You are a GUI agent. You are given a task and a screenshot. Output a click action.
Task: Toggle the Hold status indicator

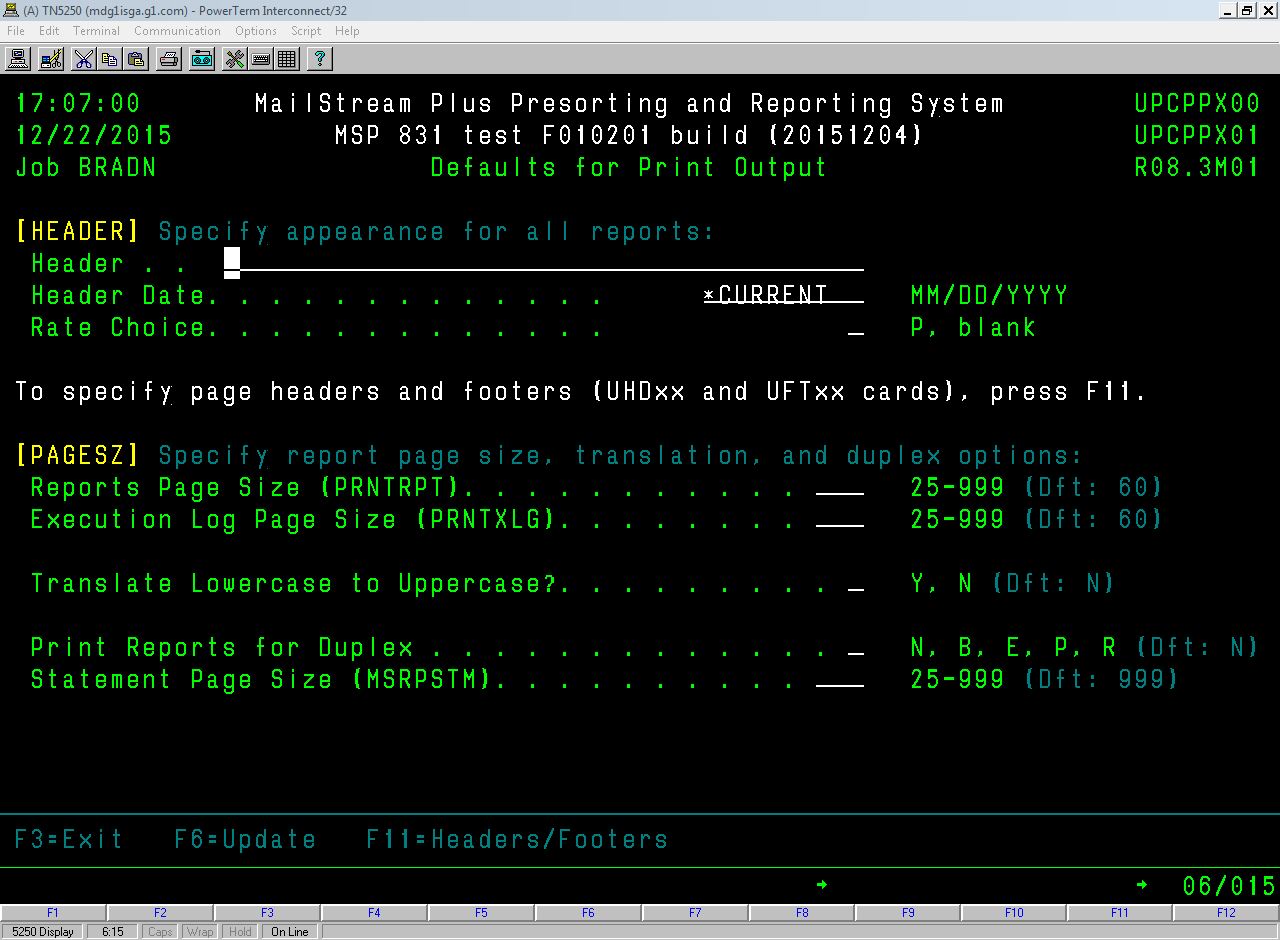click(239, 931)
